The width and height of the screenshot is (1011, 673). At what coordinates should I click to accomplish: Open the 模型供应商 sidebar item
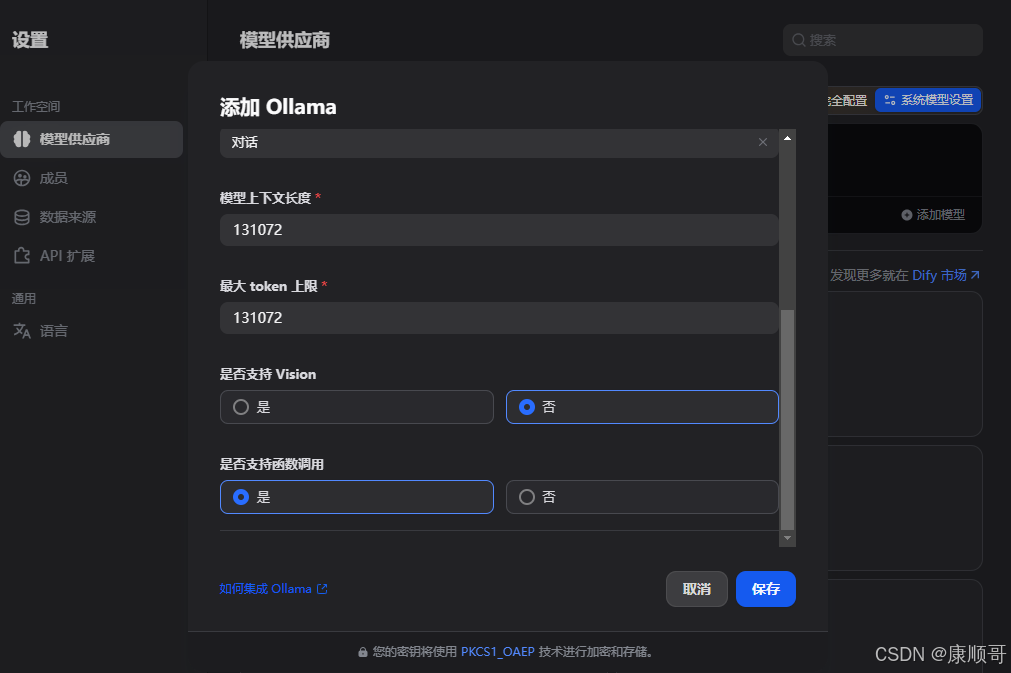click(x=92, y=139)
